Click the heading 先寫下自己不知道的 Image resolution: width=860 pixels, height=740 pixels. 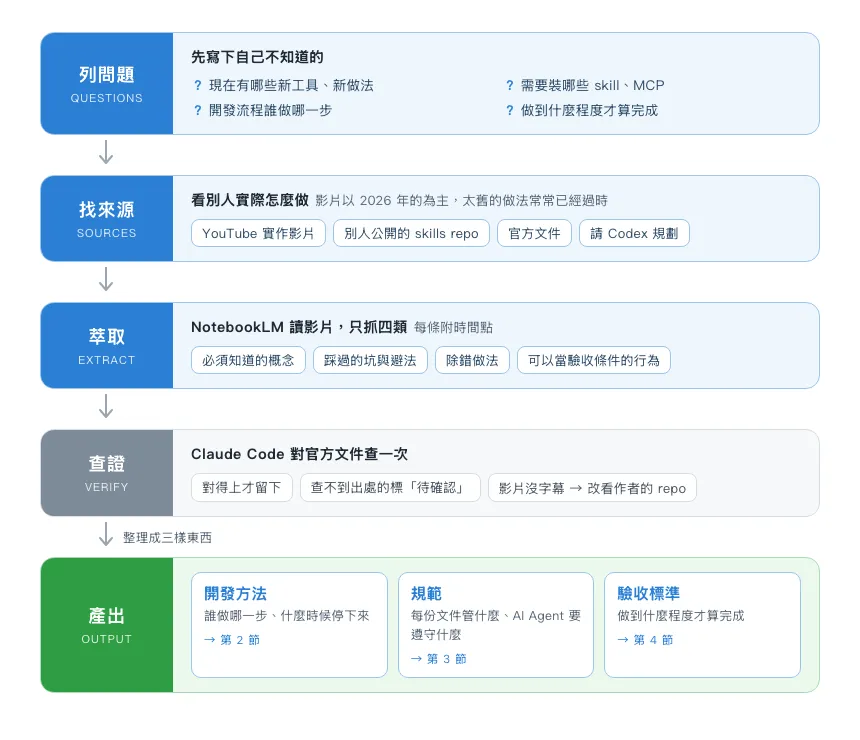pos(257,57)
